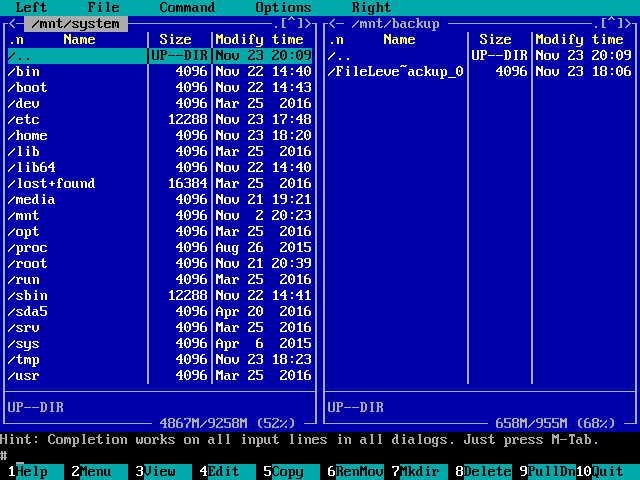Viewport: 640px width, 480px height.
Task: Click the /etc size value 12288
Action: (x=188, y=119)
